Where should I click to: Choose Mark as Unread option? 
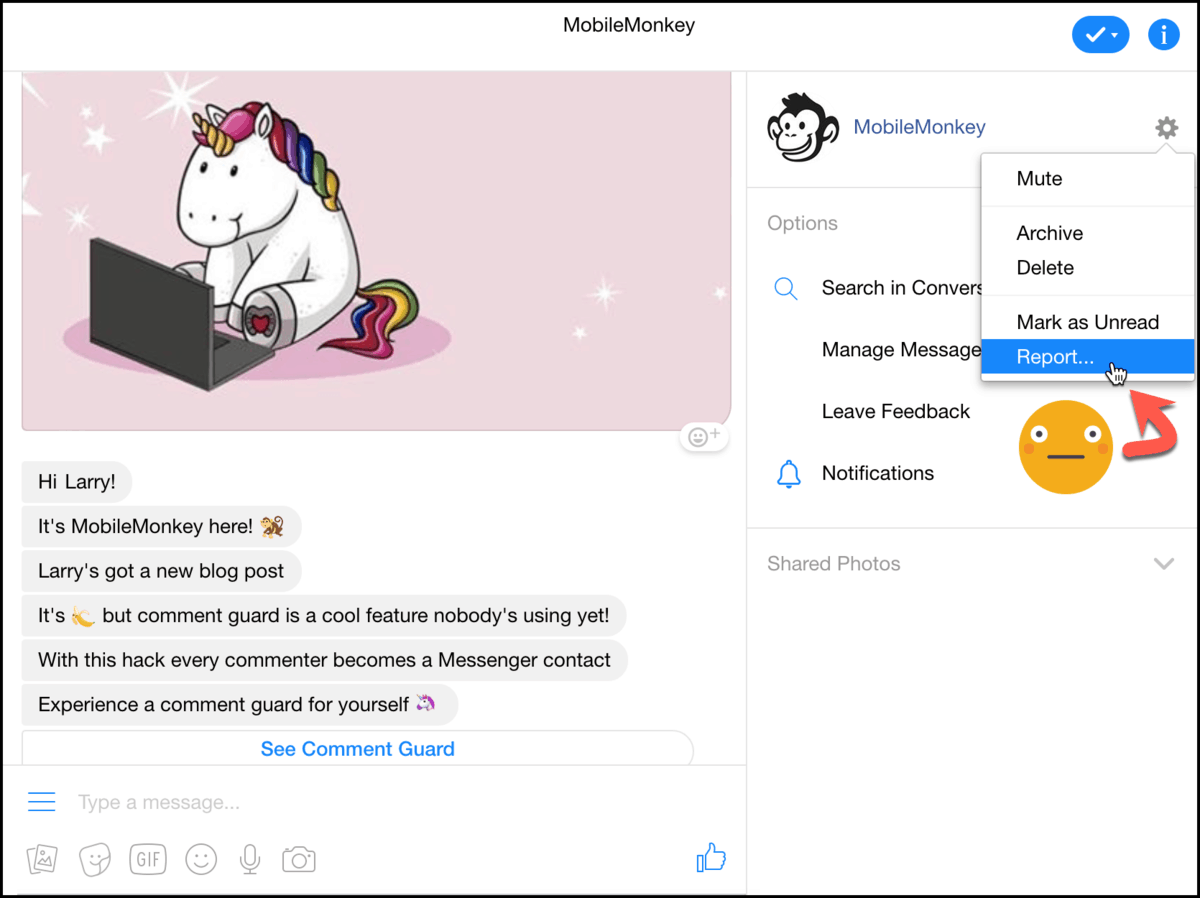(1088, 322)
